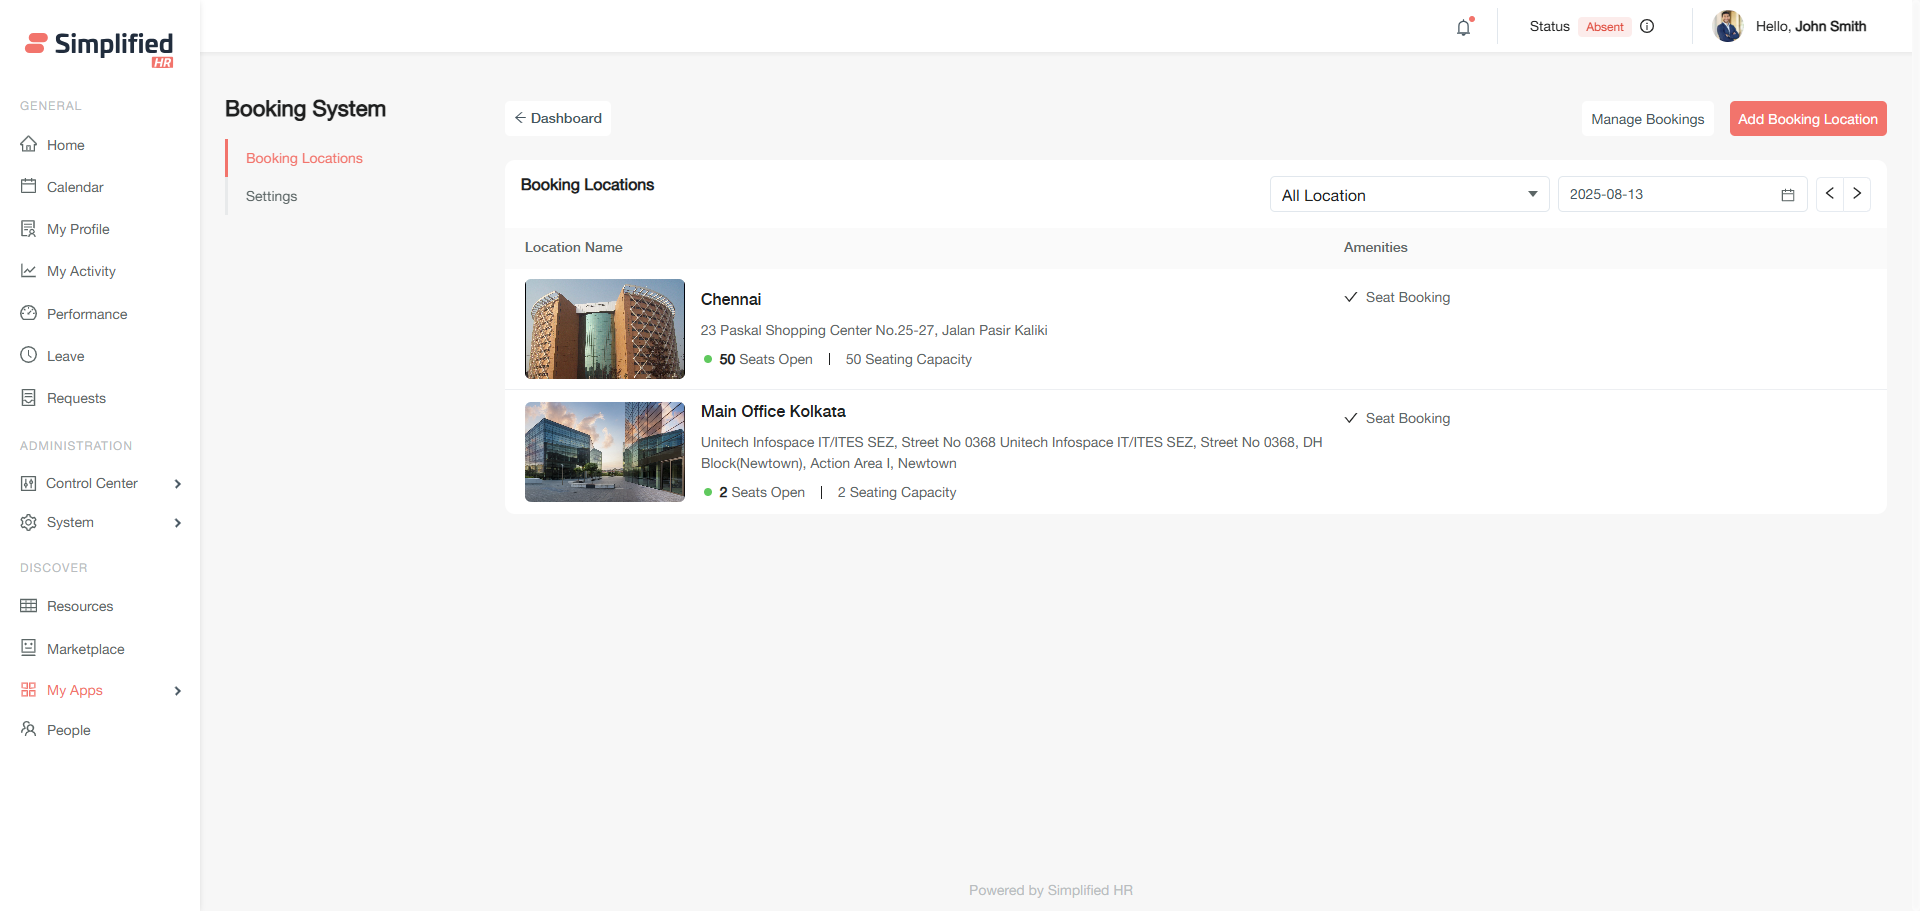The image size is (1920, 911).
Task: Click the status info icon
Action: (1647, 27)
